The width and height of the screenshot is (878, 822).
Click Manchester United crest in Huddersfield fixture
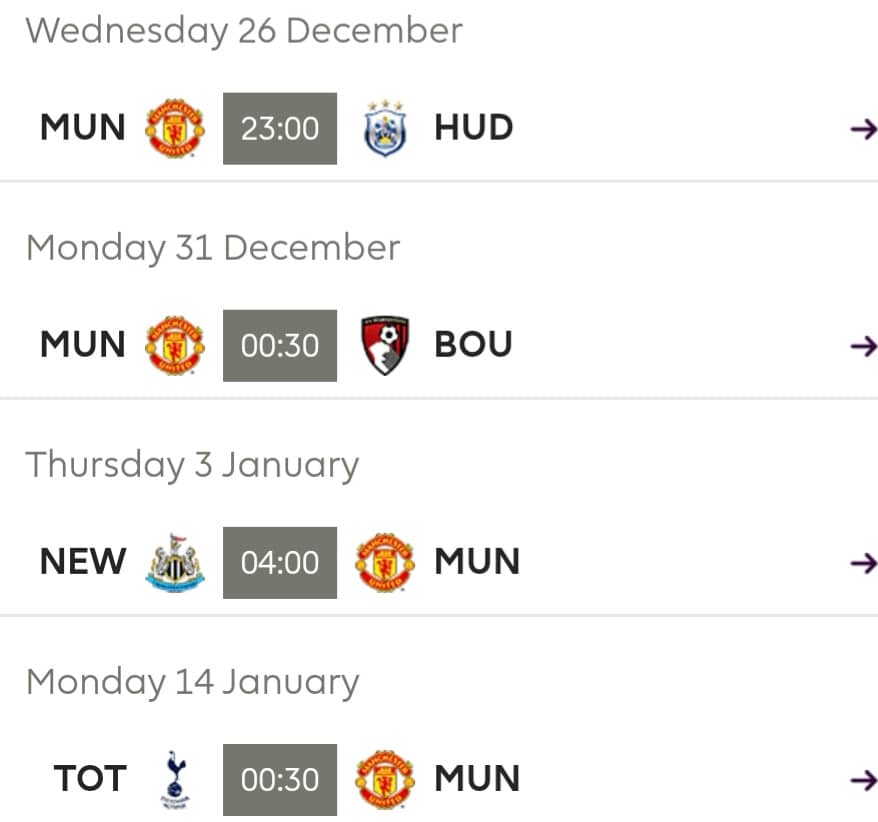(175, 128)
